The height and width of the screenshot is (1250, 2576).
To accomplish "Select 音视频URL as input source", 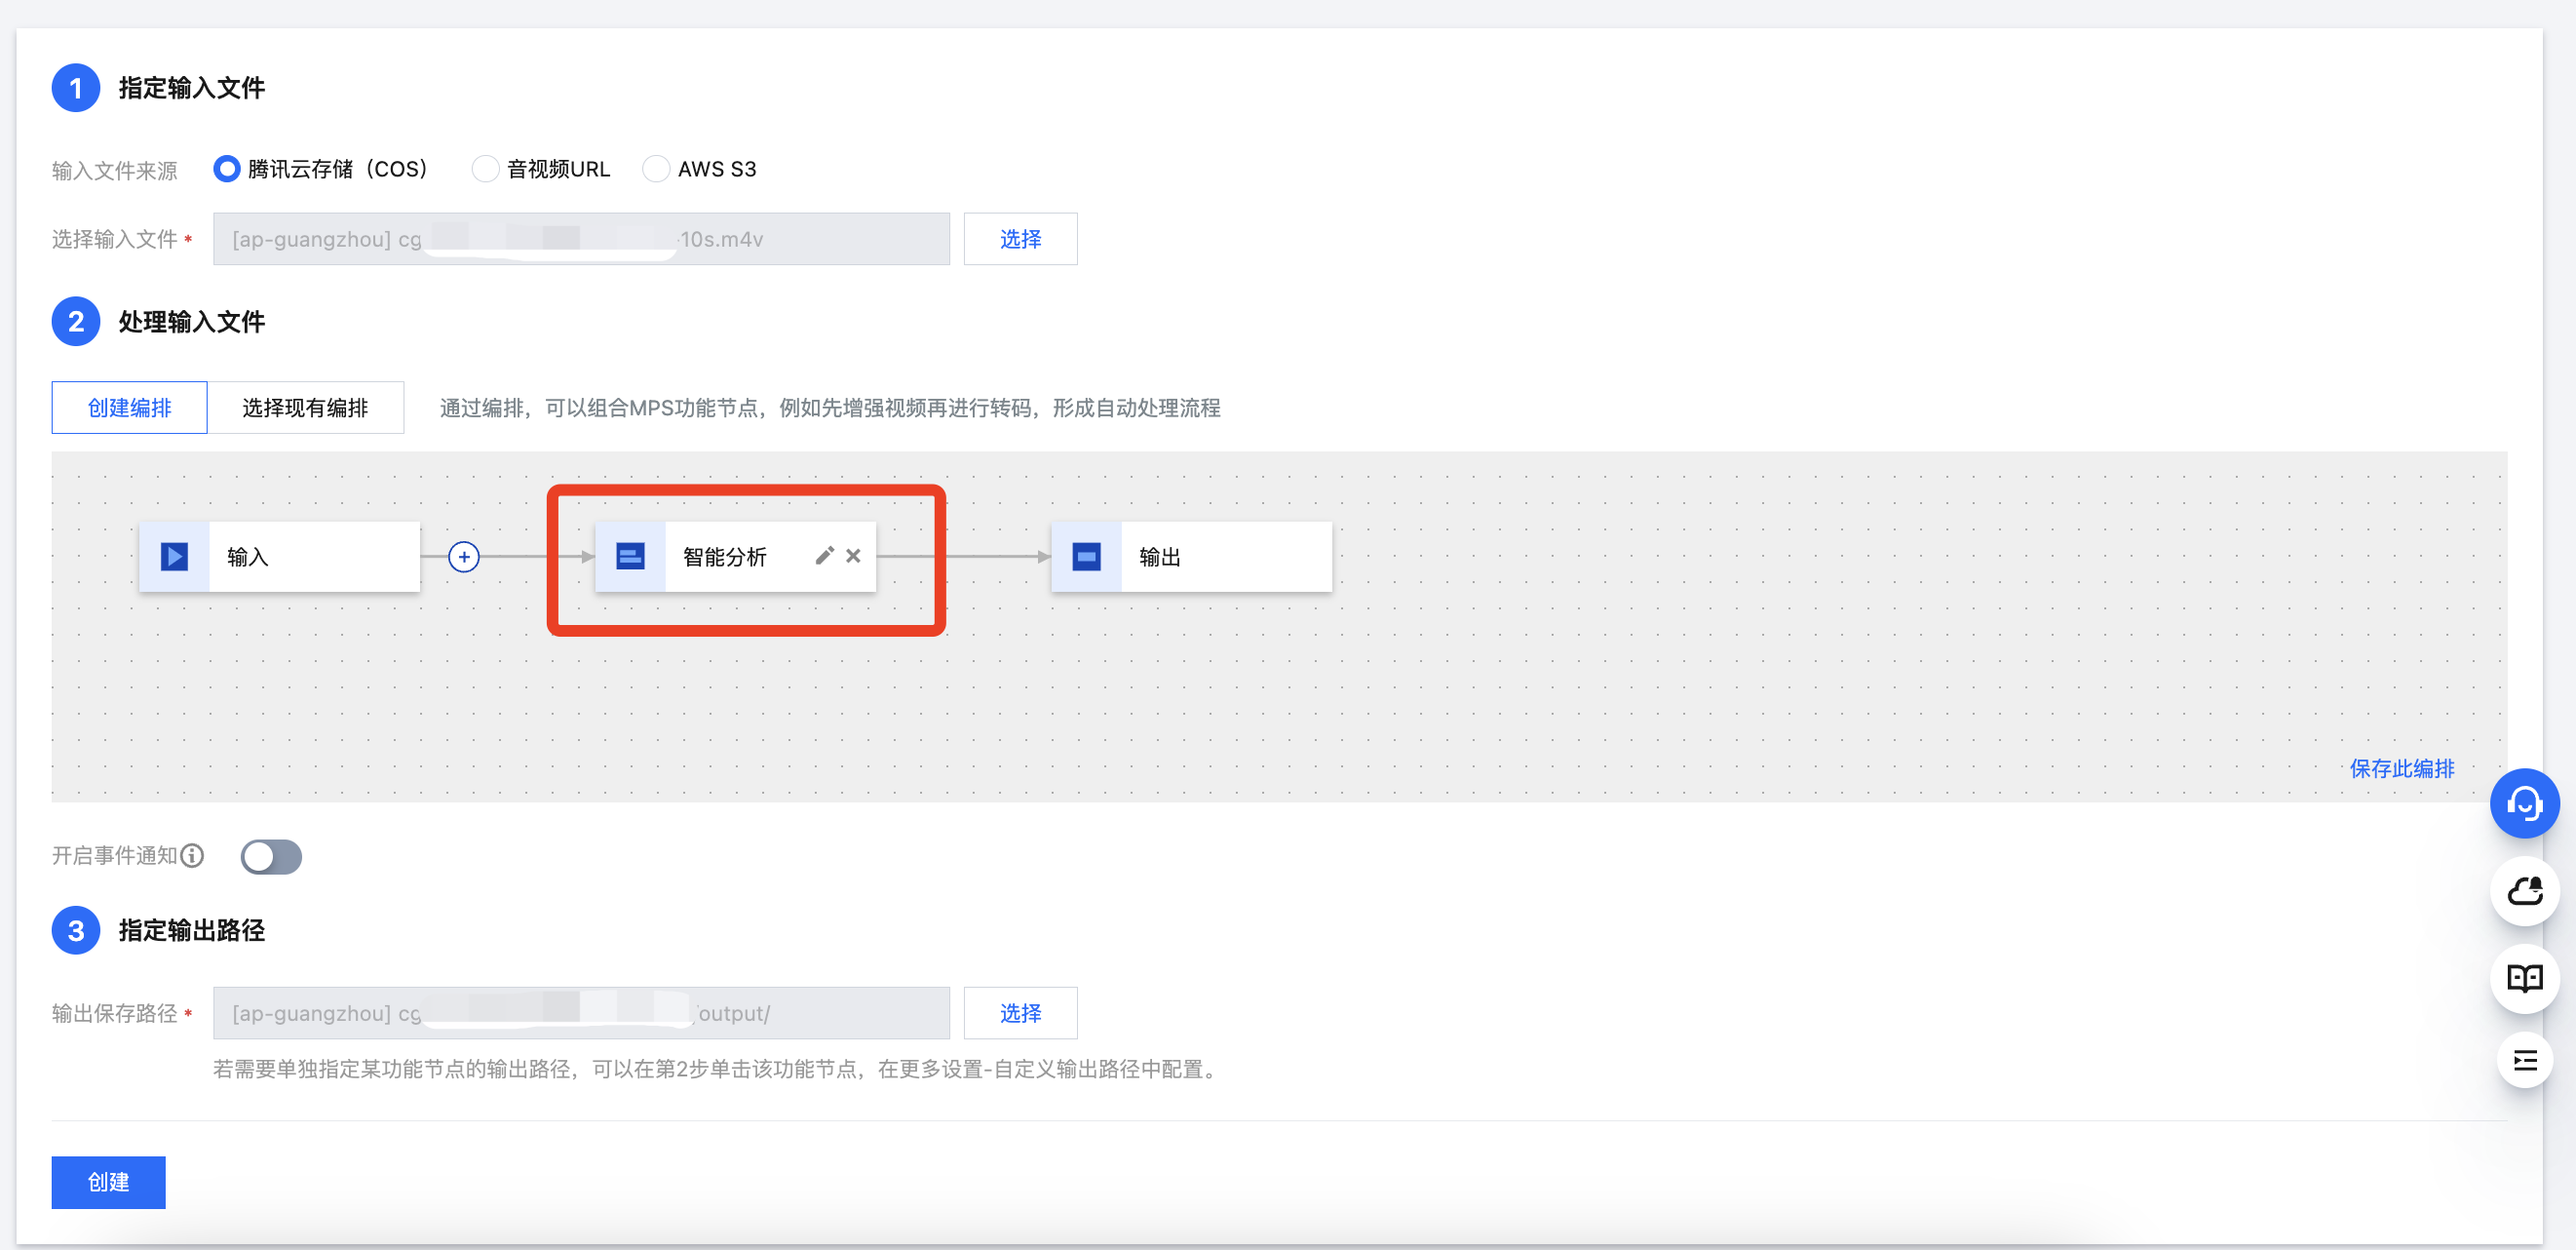I will point(486,169).
